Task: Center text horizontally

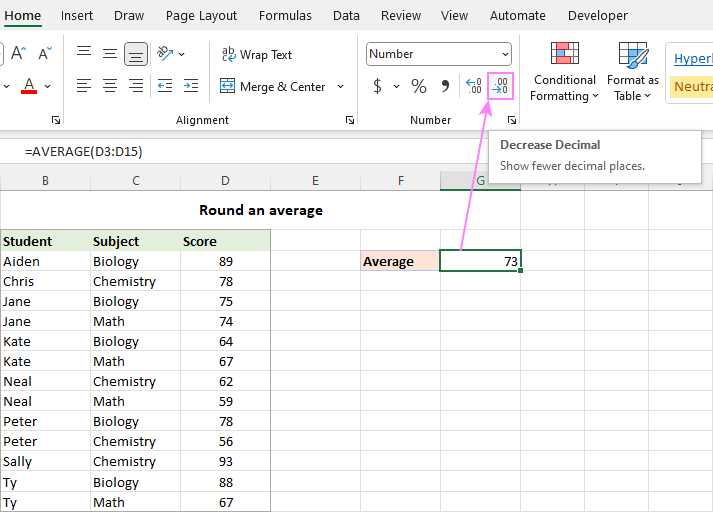Action: coord(110,85)
